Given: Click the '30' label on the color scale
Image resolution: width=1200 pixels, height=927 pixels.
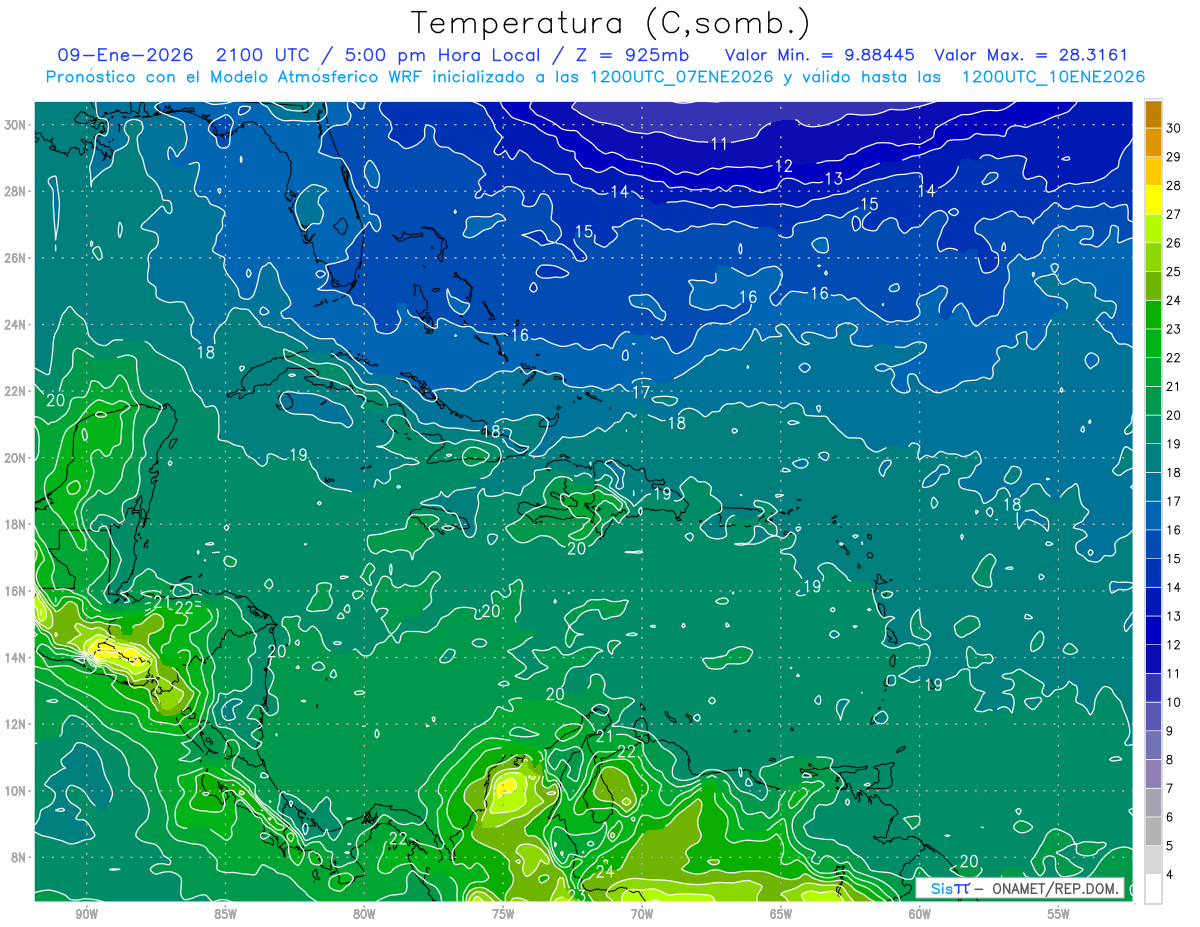Looking at the screenshot, I should tap(1174, 127).
